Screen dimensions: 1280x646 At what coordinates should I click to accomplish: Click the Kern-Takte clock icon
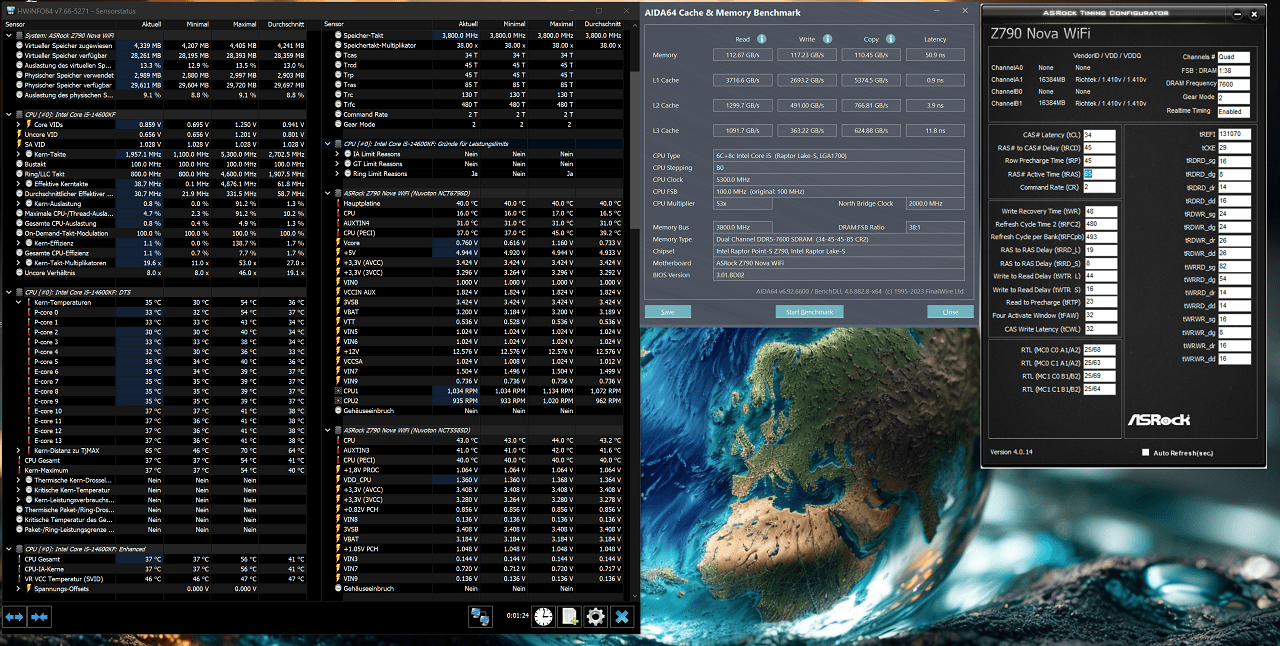tap(29, 154)
